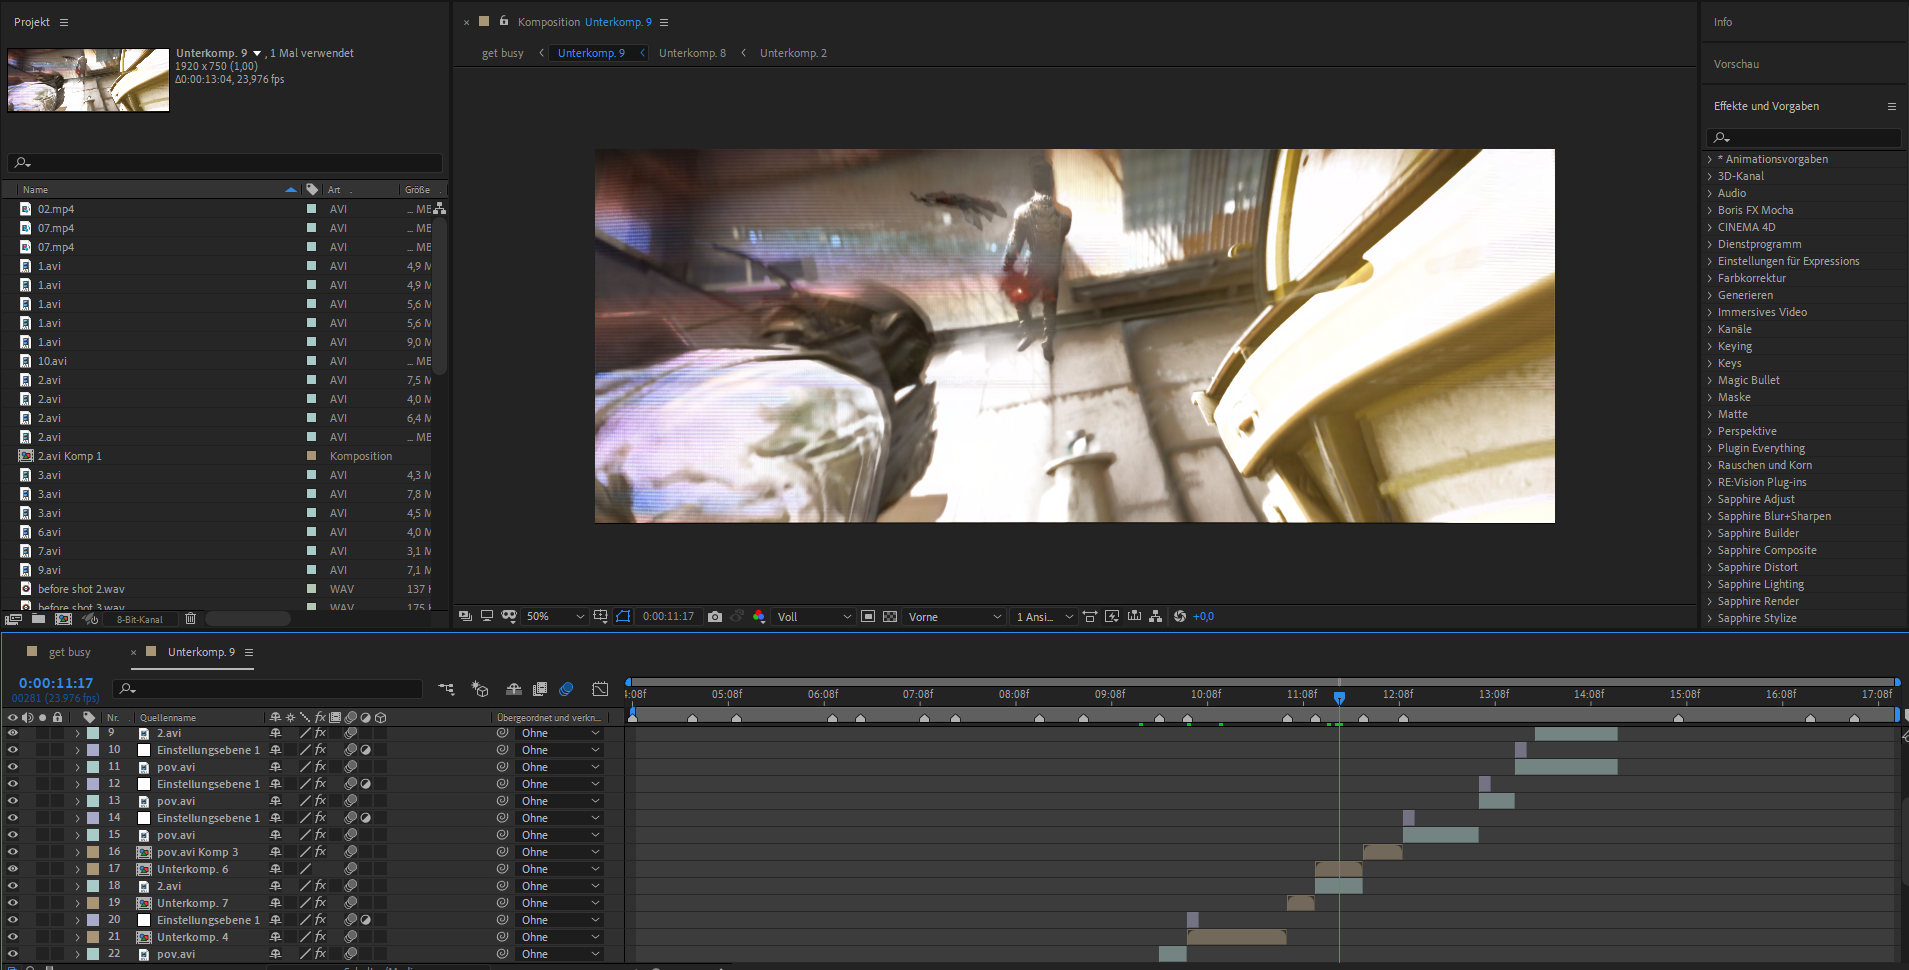This screenshot has height=970, width=1909.
Task: Open the Effekte und Vorgaben panel menu
Action: coord(1891,106)
